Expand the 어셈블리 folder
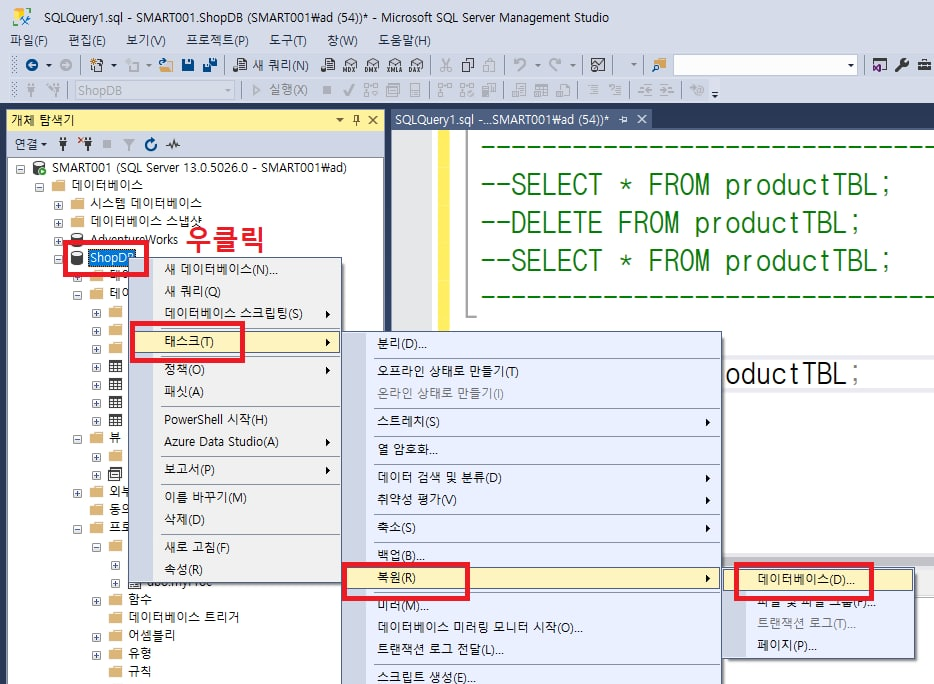 coord(96,637)
